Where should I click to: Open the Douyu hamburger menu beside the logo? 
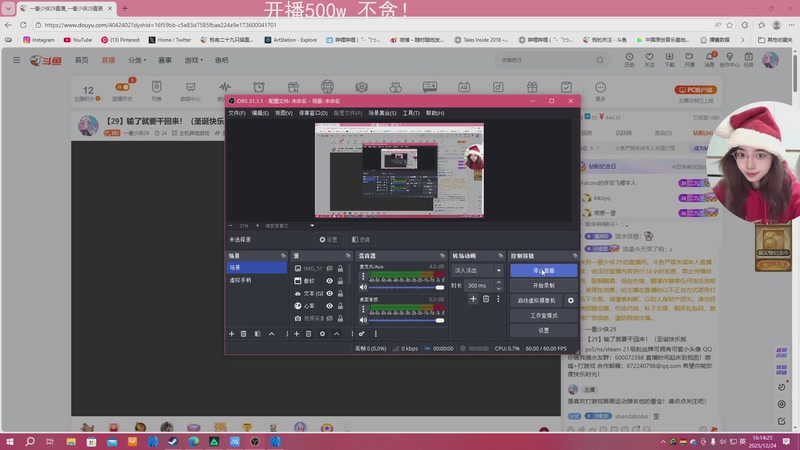tap(16, 60)
